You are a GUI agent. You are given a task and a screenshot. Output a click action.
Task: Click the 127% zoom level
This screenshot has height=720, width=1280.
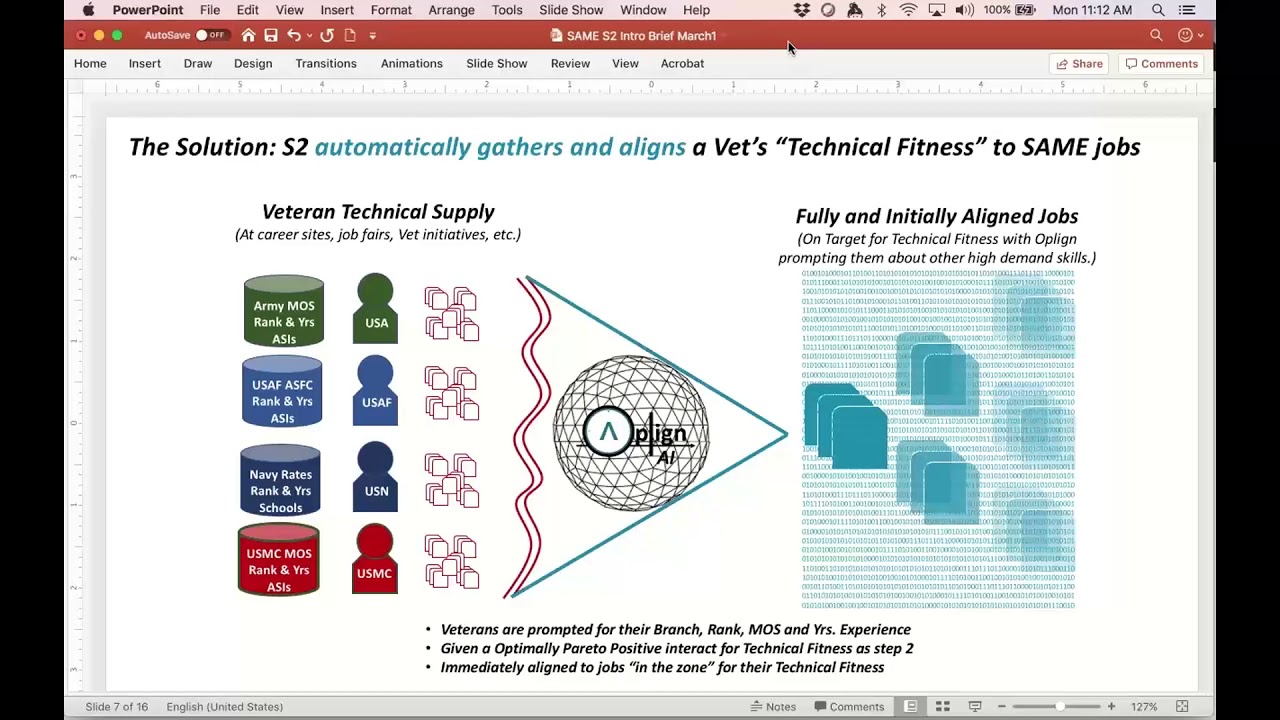point(1144,707)
